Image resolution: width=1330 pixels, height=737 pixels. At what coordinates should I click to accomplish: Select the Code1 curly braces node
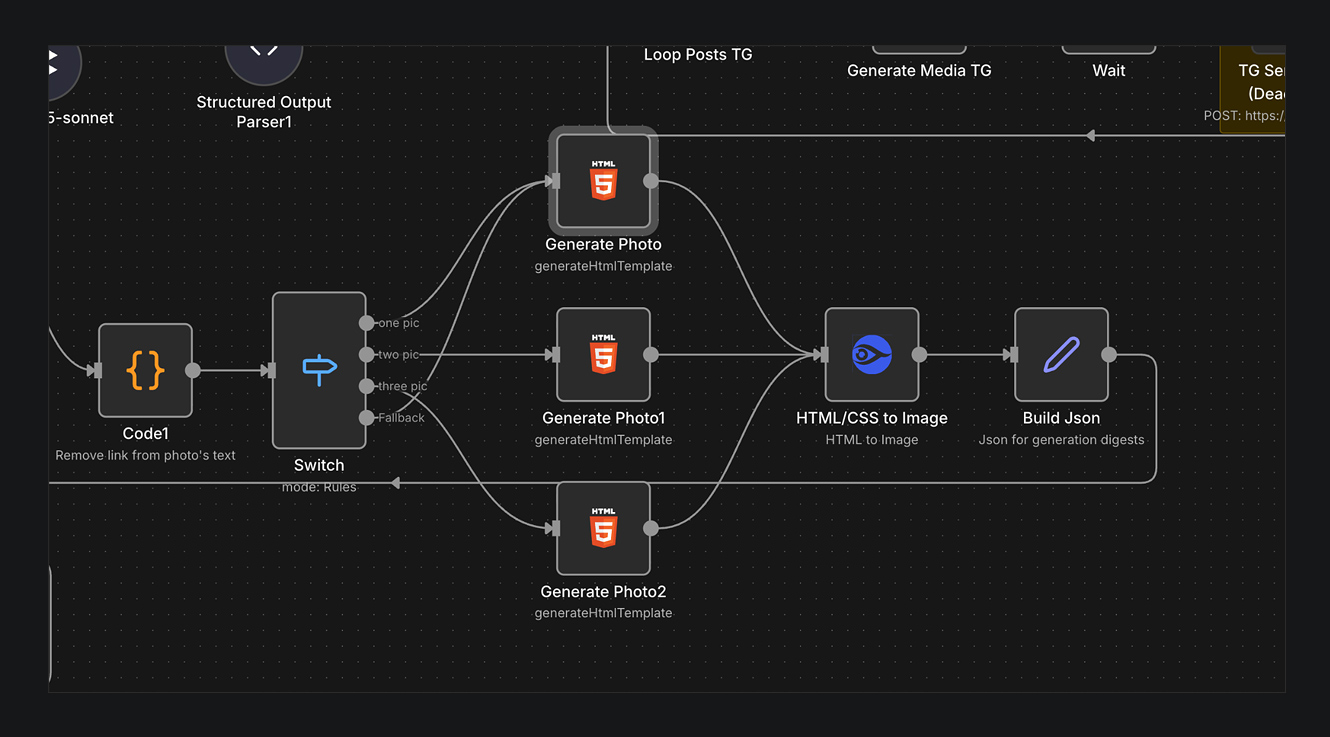tap(145, 370)
